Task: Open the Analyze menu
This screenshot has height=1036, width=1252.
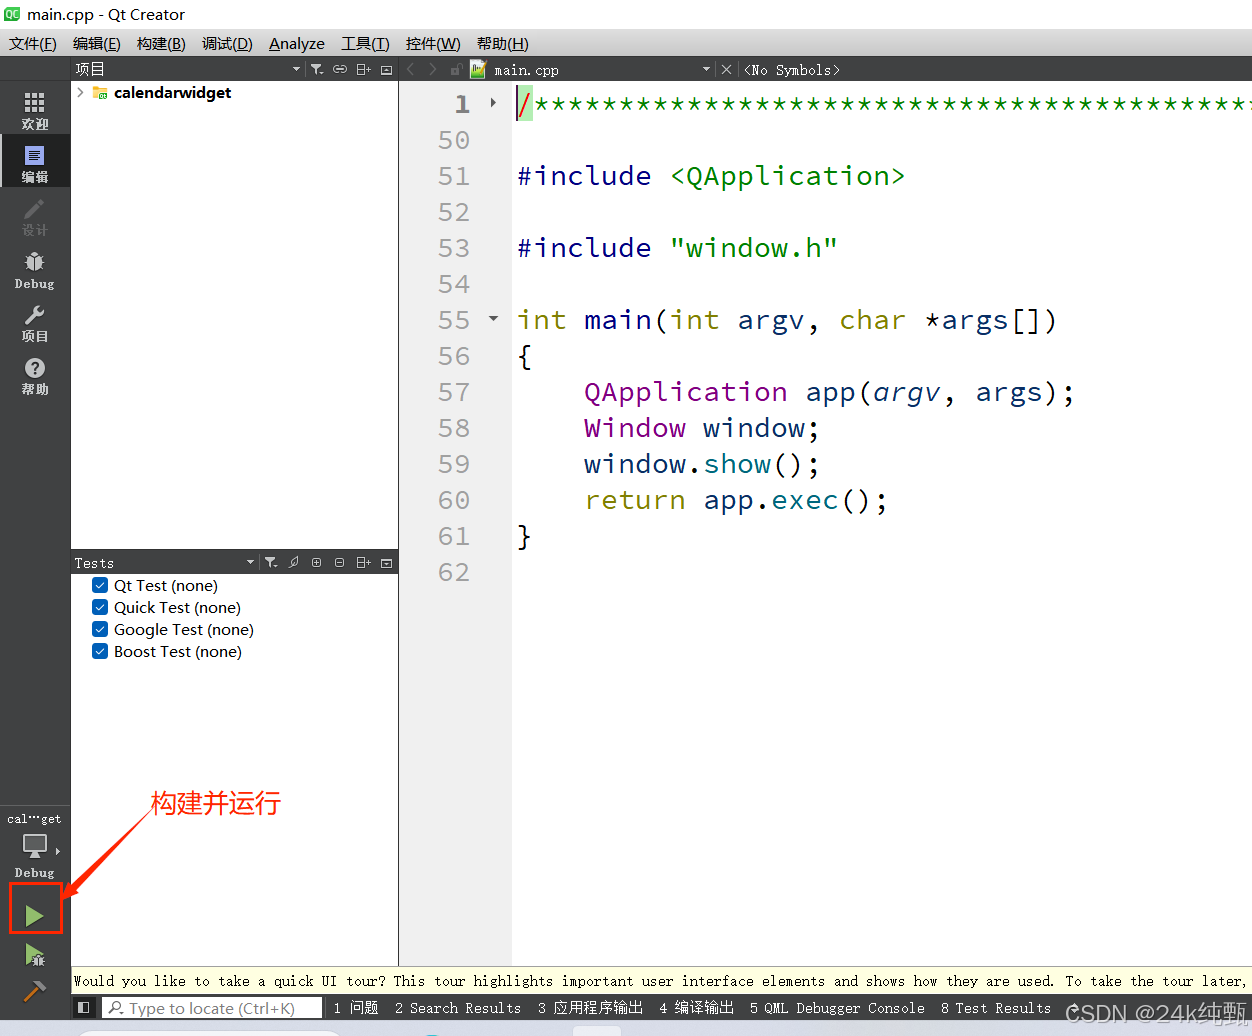Action: [297, 44]
